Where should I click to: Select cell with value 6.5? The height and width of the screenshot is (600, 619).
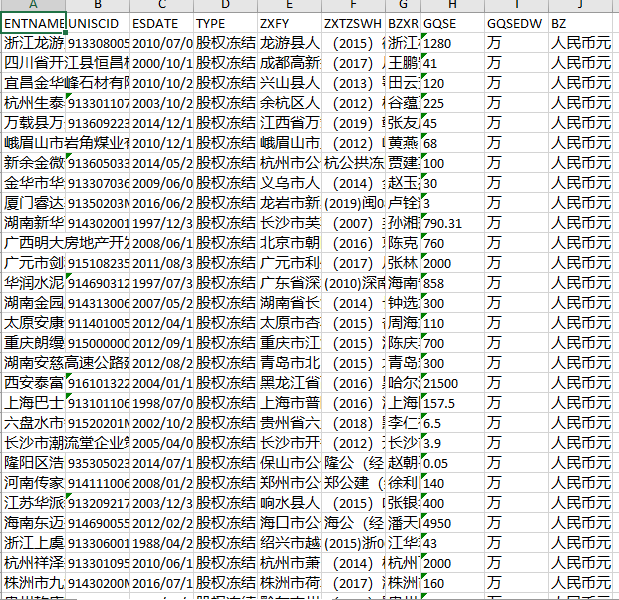pyautogui.click(x=453, y=423)
